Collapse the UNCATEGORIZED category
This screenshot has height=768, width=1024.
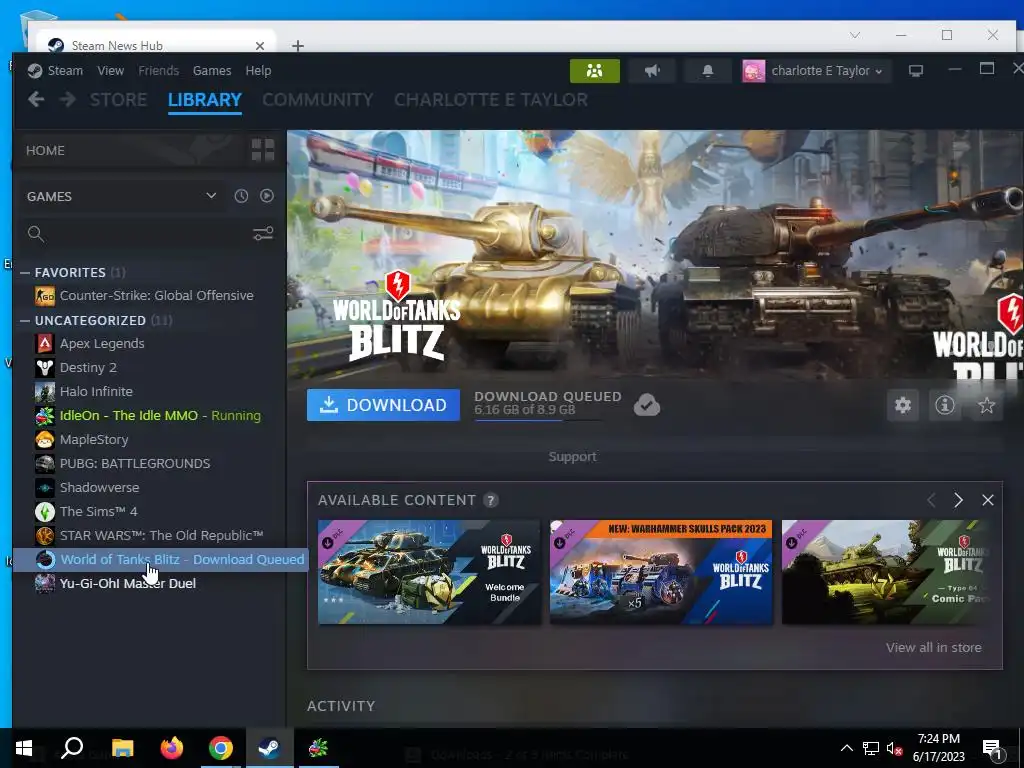click(25, 321)
